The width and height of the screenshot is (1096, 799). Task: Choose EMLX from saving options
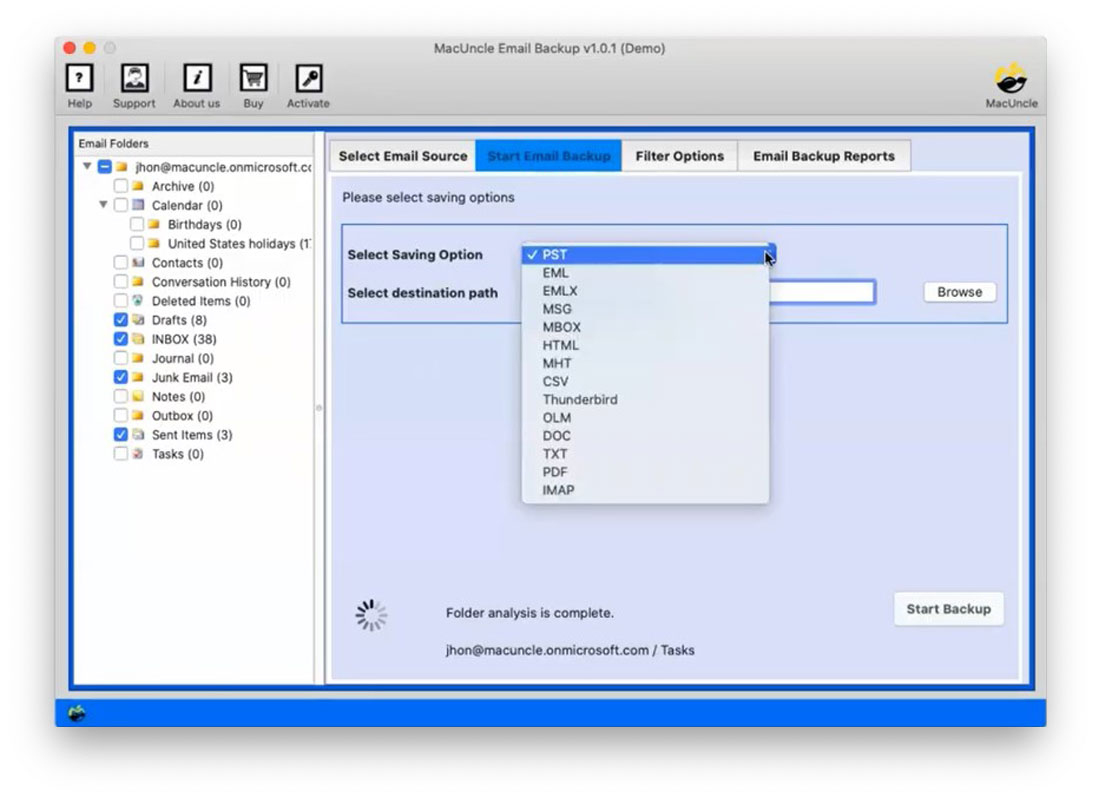click(x=645, y=291)
